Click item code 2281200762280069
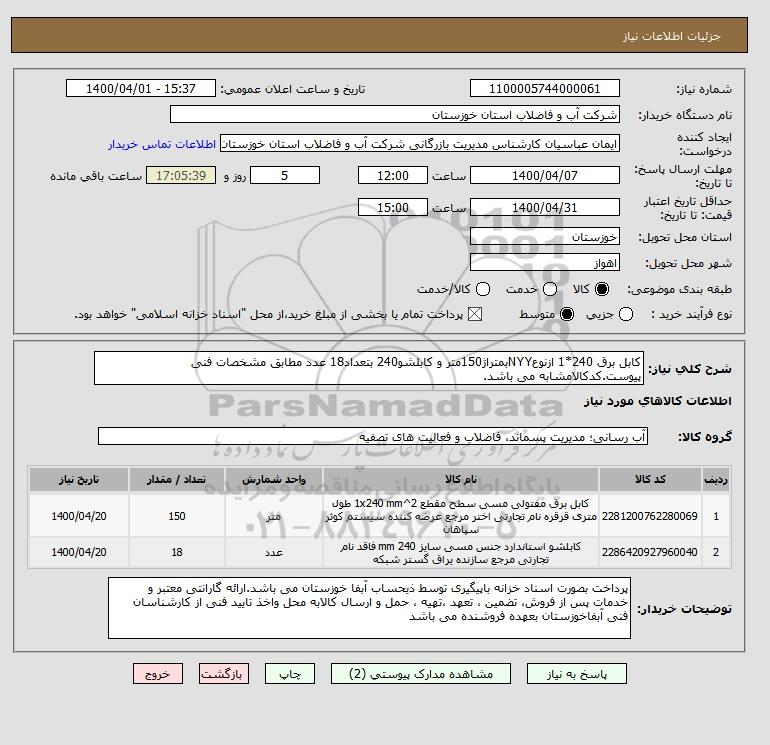The height and width of the screenshot is (745, 770). click(650, 516)
